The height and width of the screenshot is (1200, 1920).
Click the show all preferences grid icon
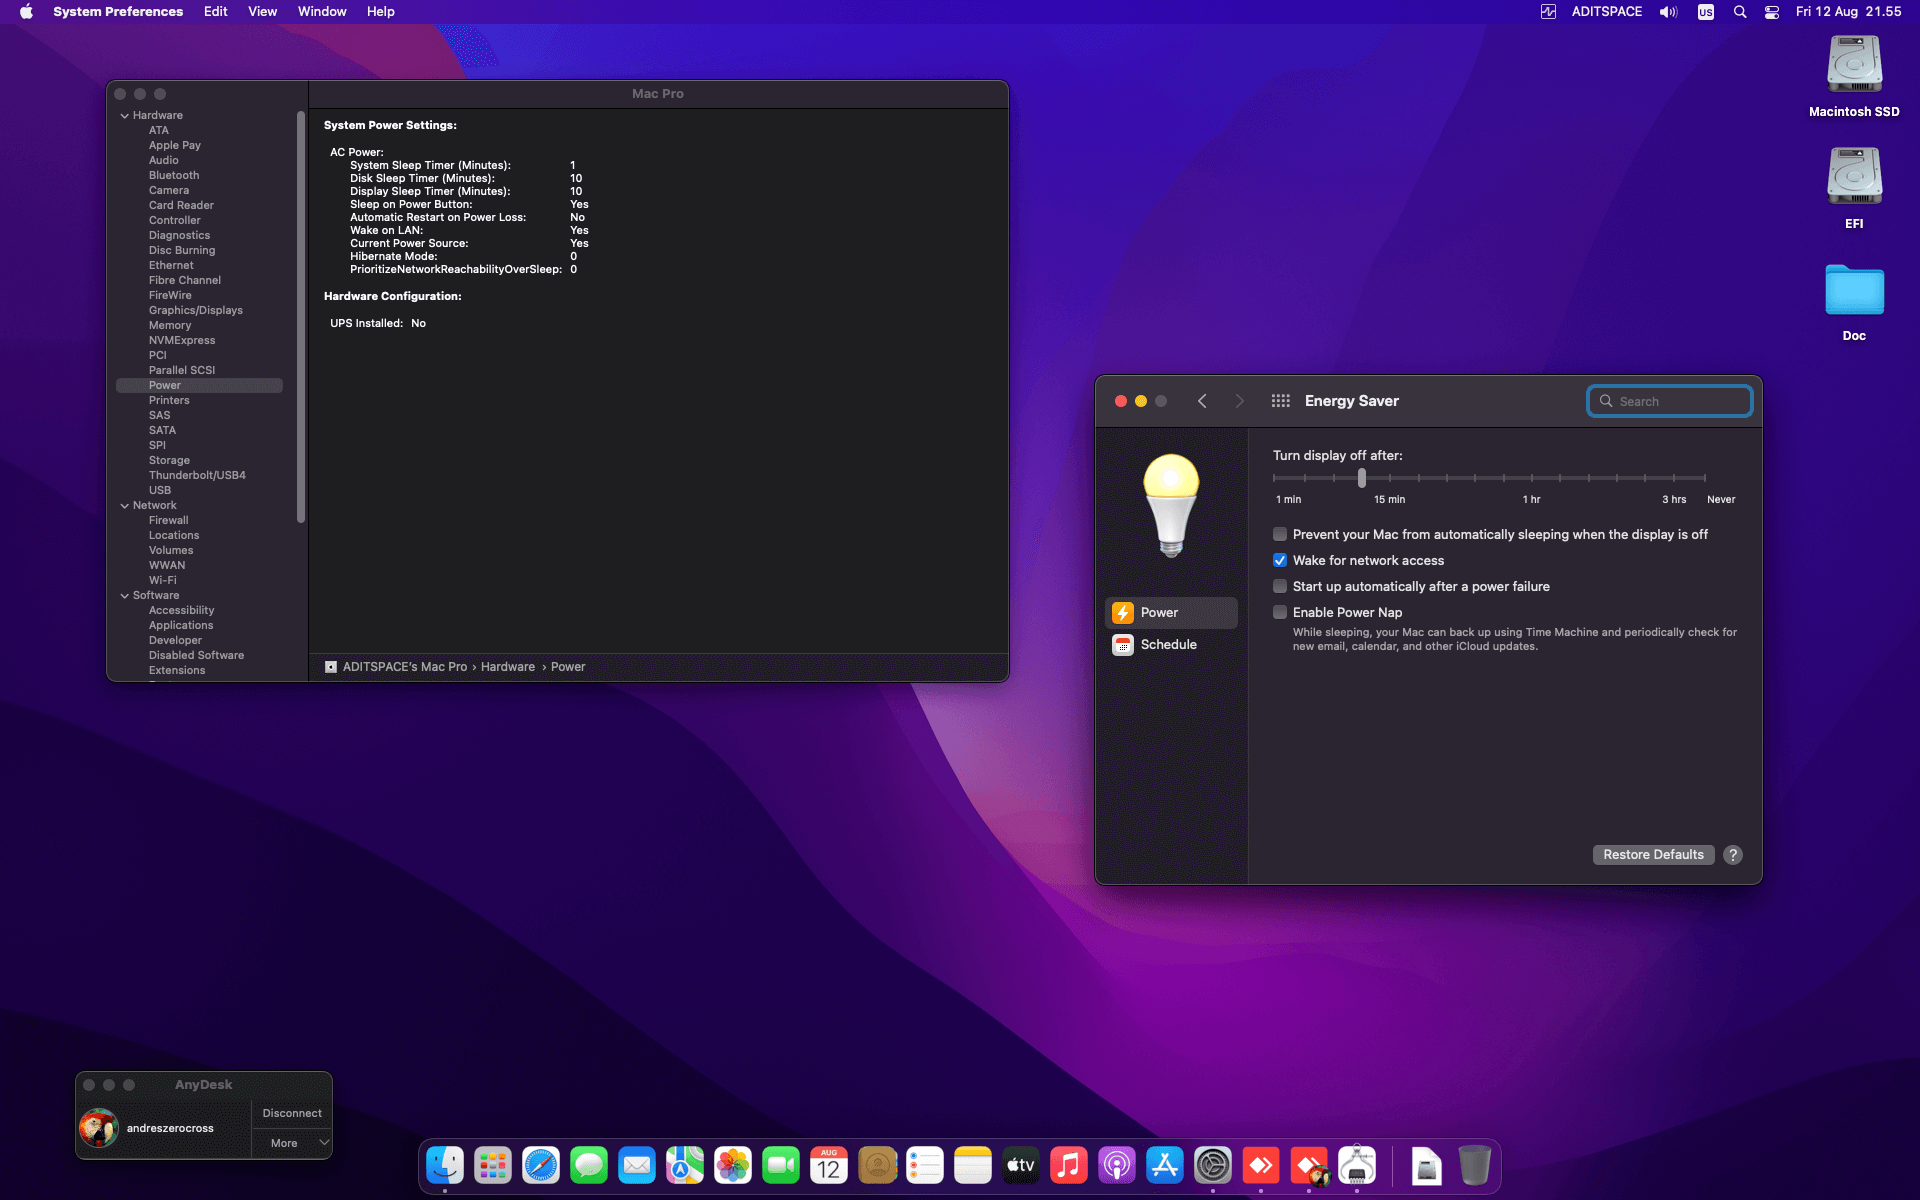[1280, 401]
